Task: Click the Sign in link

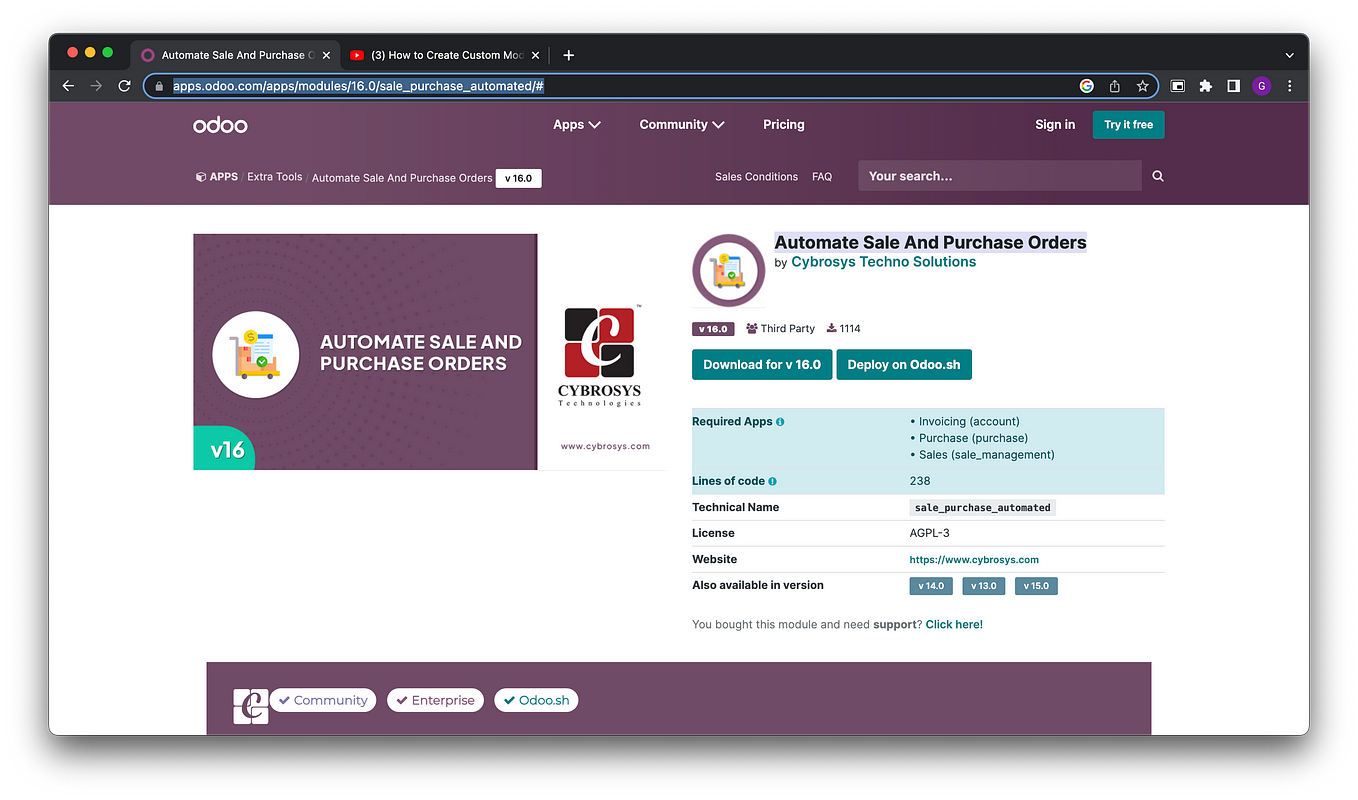Action: 1055,125
